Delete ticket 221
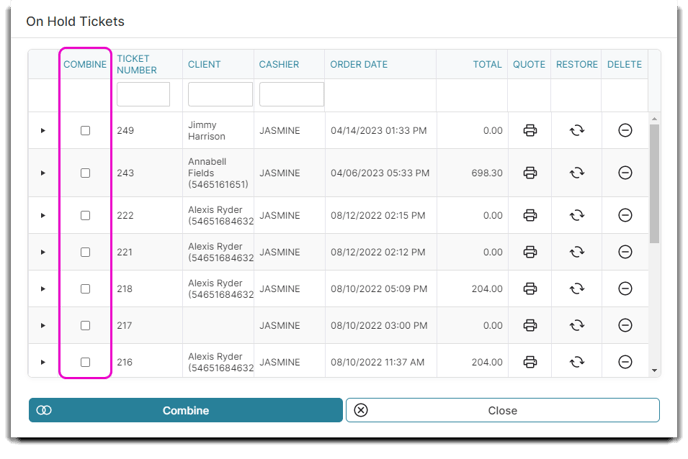The image size is (688, 459). tap(625, 252)
